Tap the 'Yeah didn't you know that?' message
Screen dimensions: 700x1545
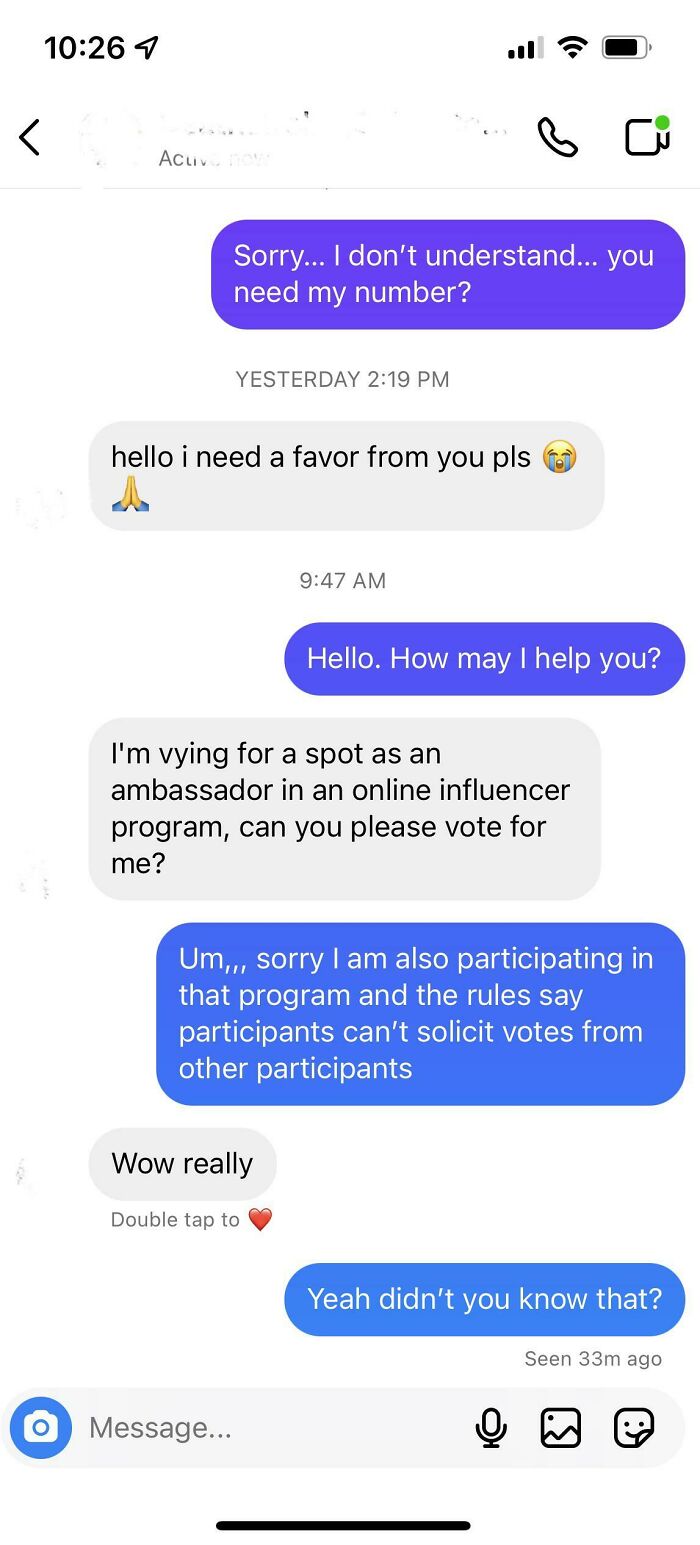pyautogui.click(x=484, y=1299)
